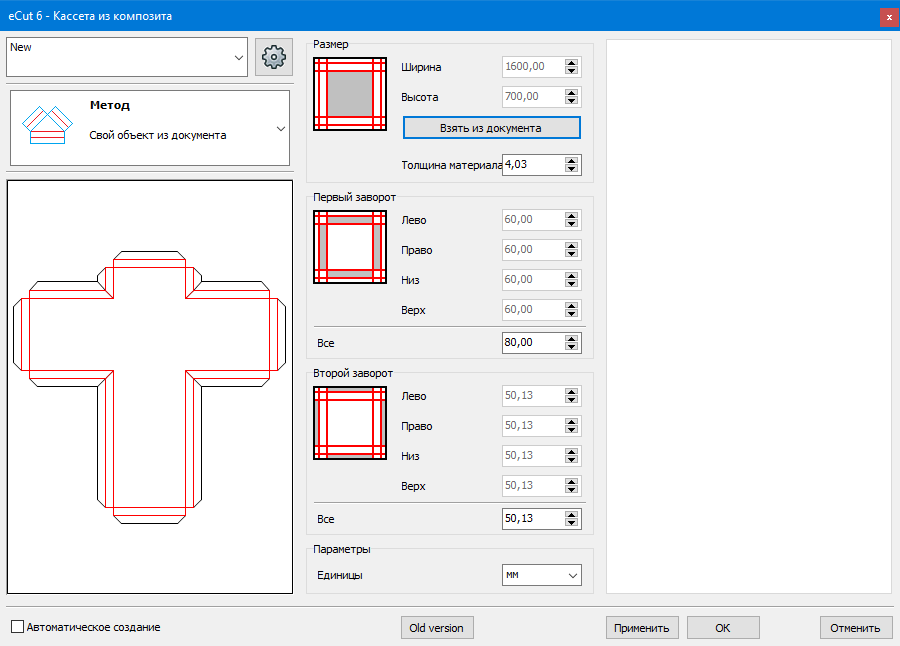
Task: Click the Толщина материала spinner arrows
Action: pyautogui.click(x=572, y=164)
